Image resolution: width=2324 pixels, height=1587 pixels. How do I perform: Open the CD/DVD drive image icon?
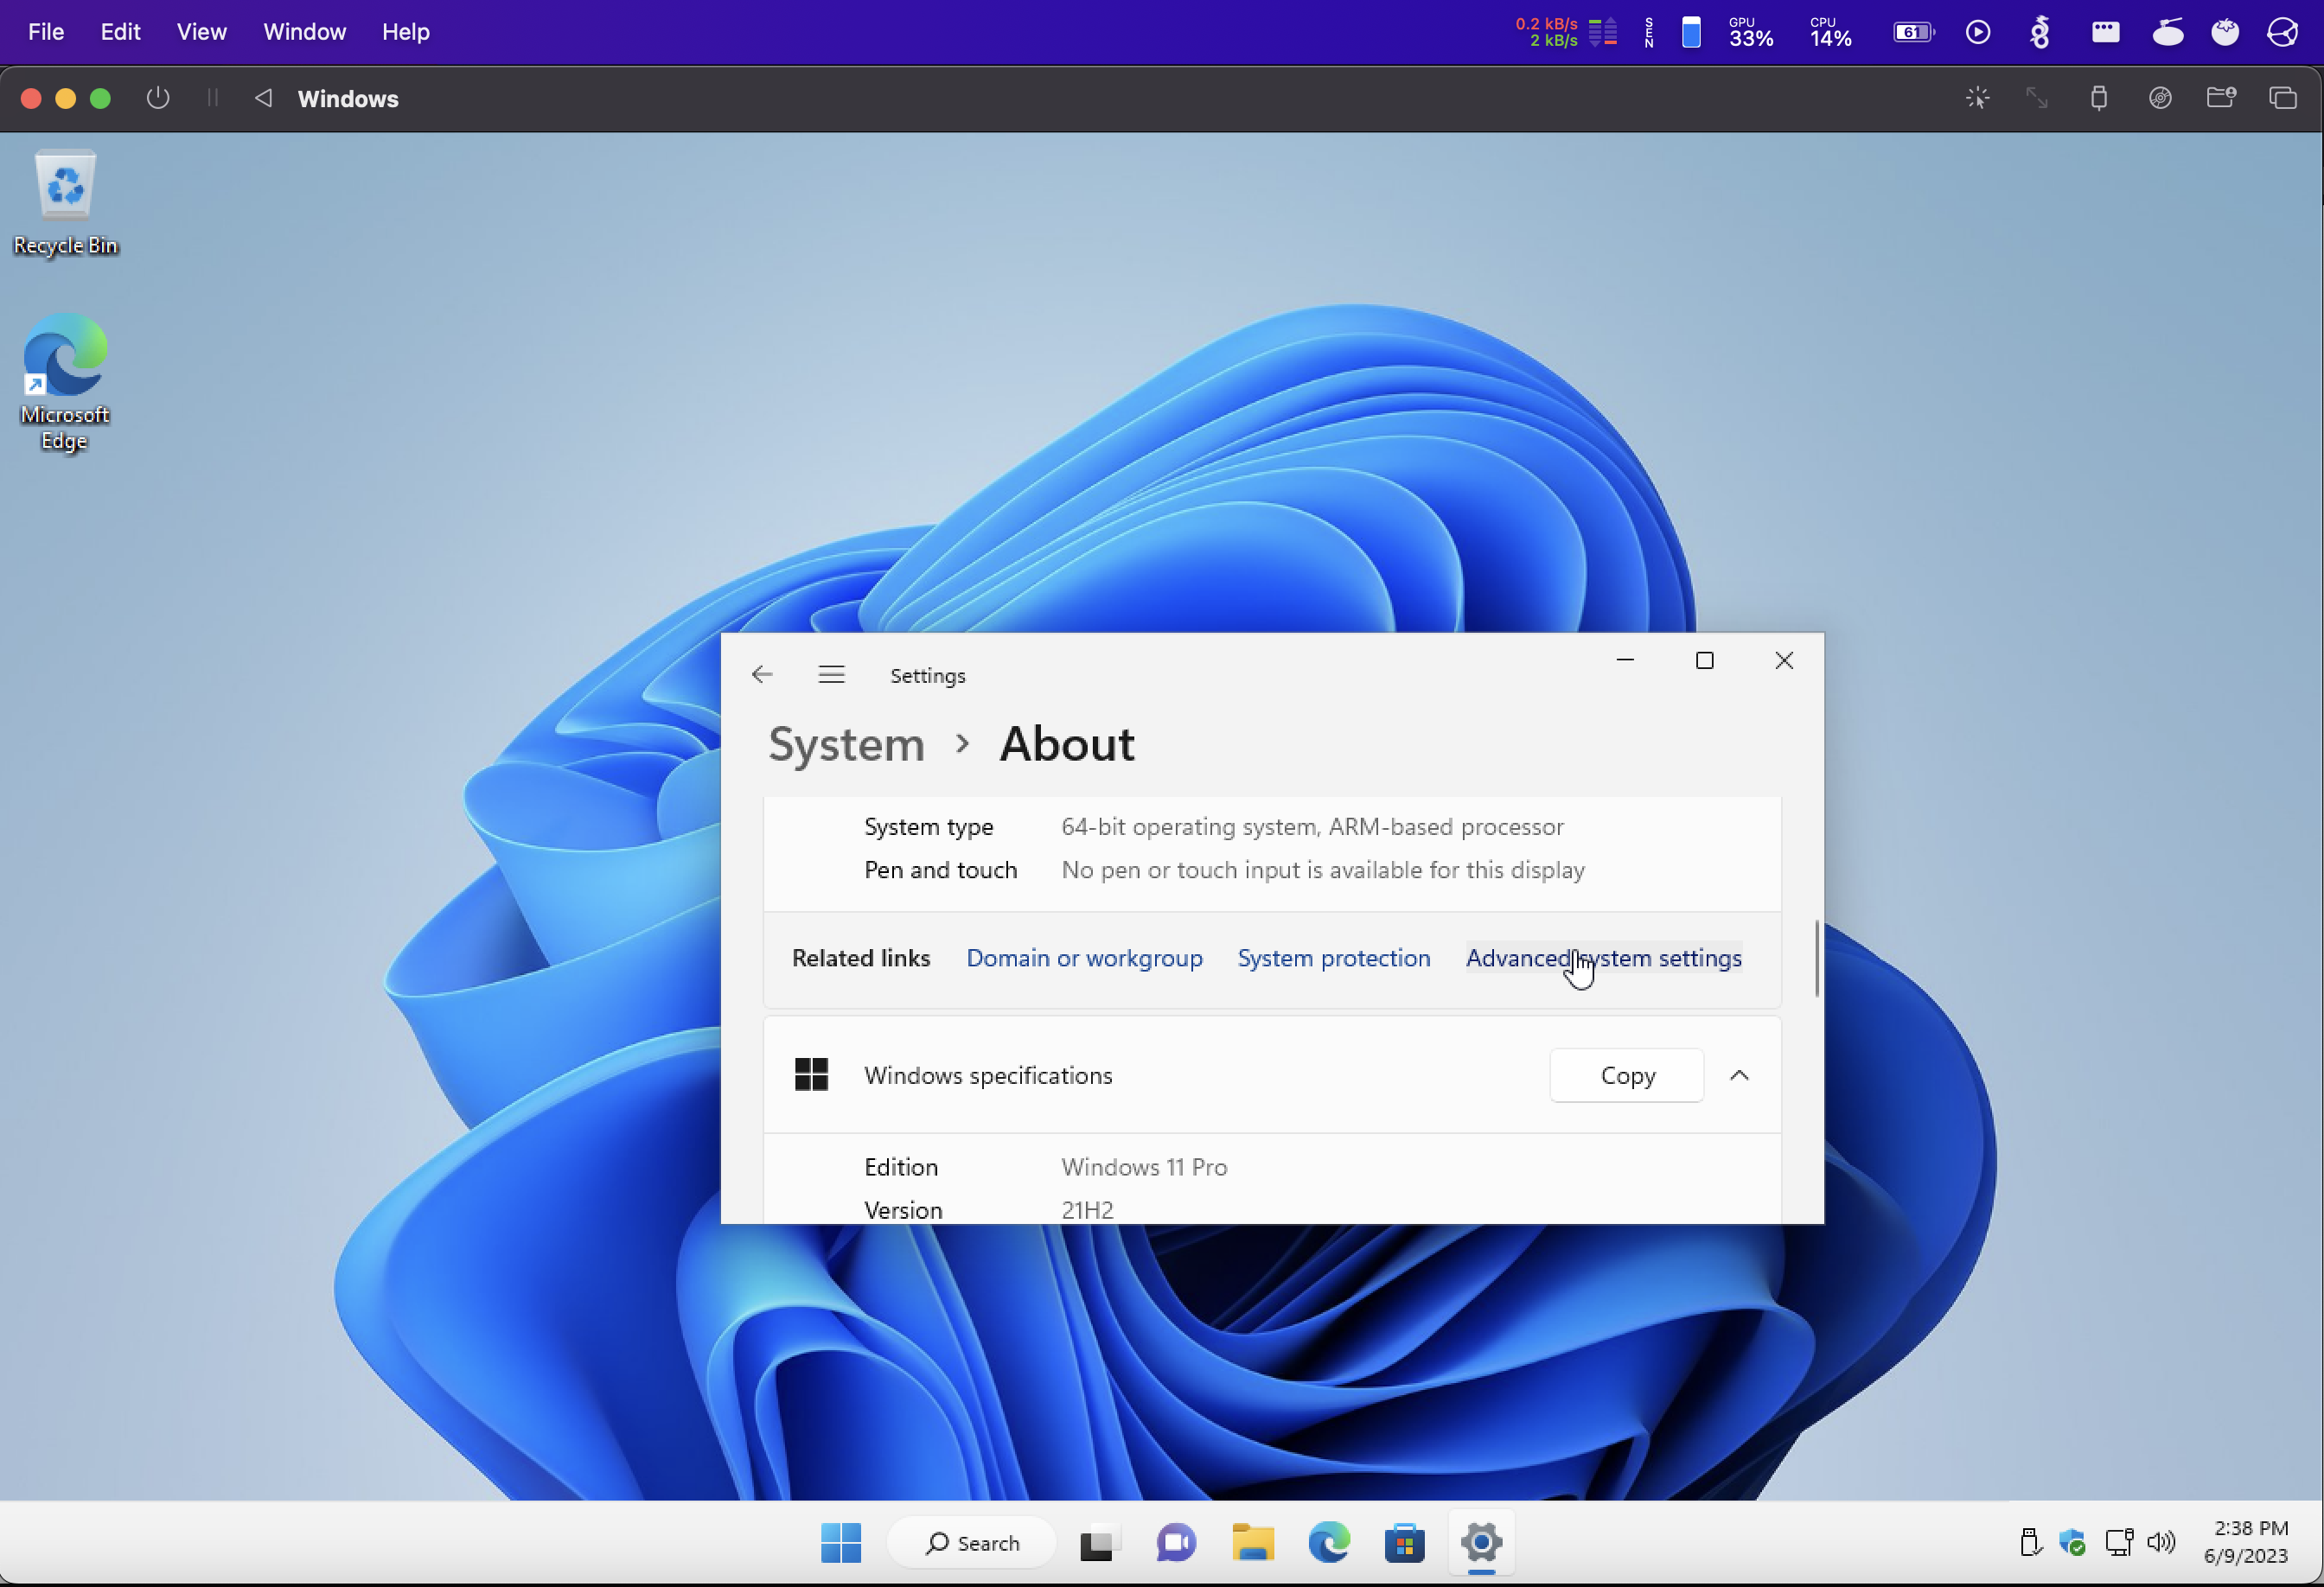[x=2160, y=98]
